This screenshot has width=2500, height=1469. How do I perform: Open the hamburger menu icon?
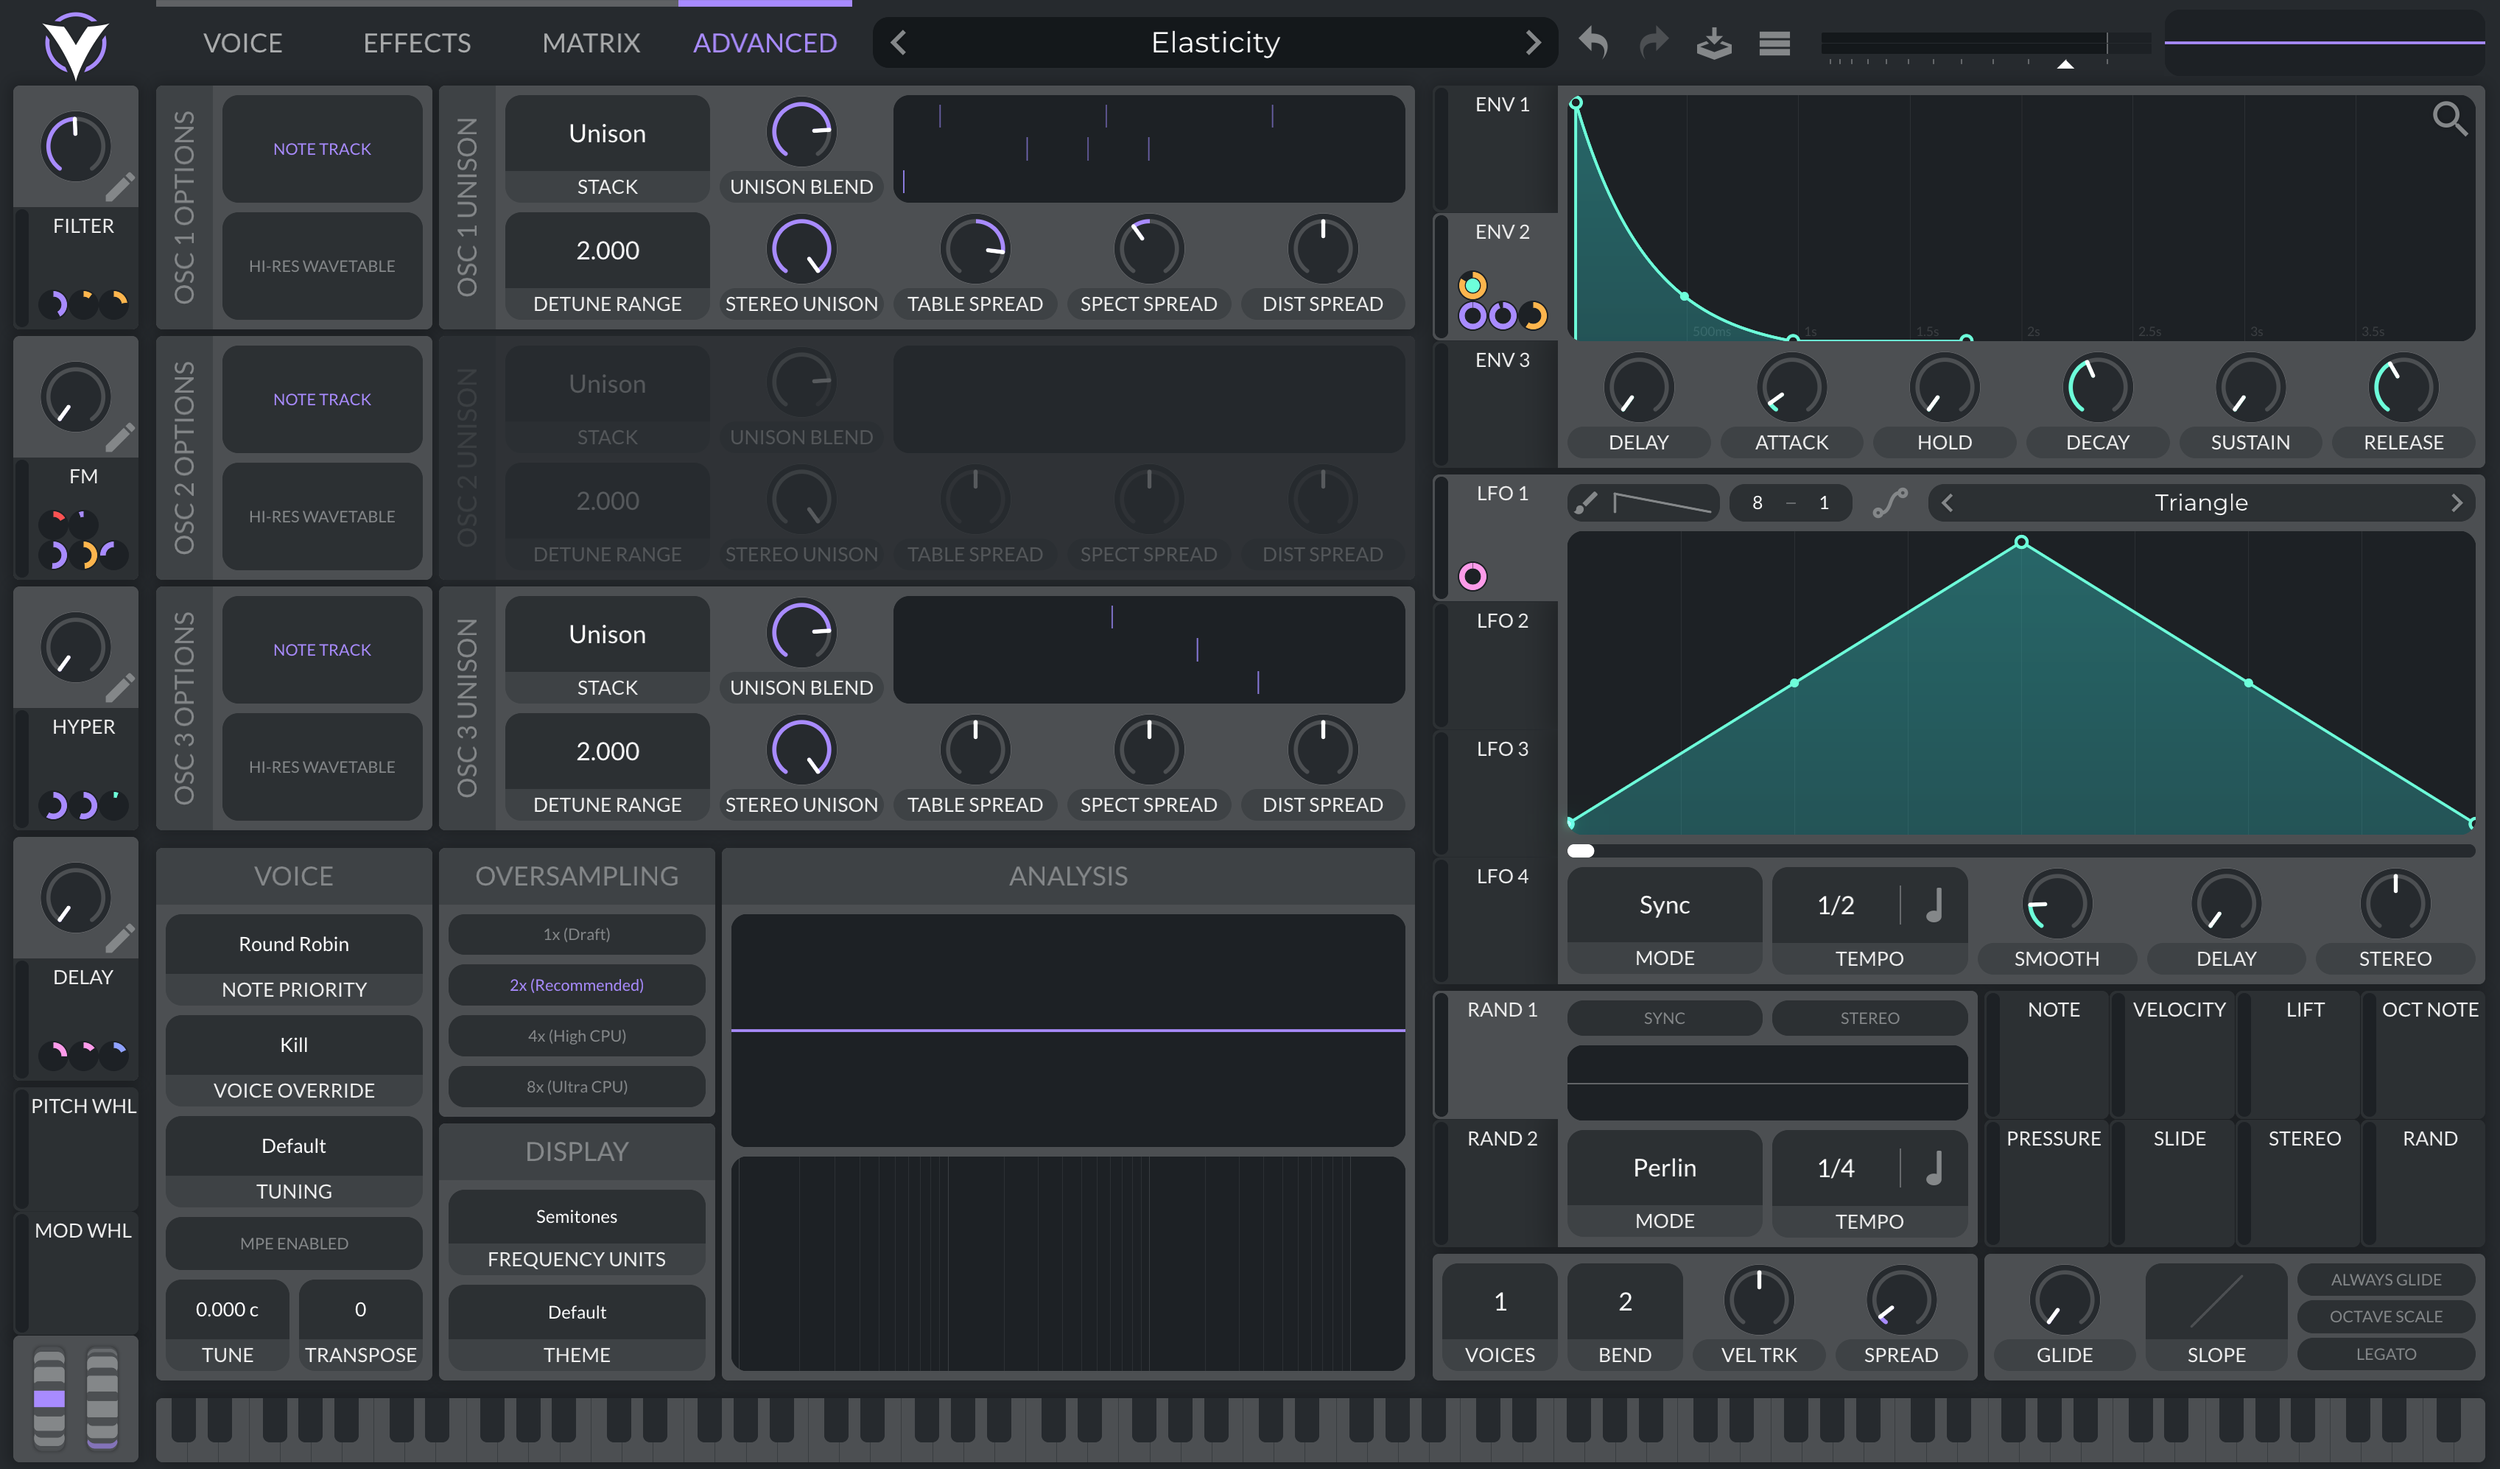[1774, 43]
